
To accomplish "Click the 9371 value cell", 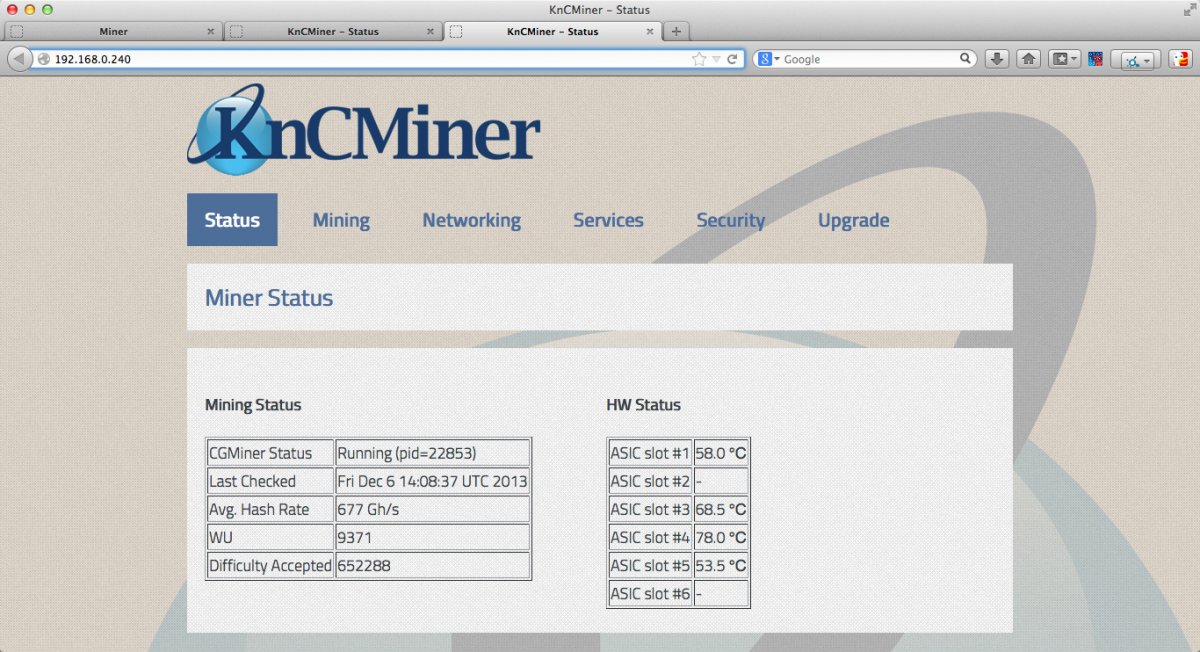I will [x=432, y=537].
